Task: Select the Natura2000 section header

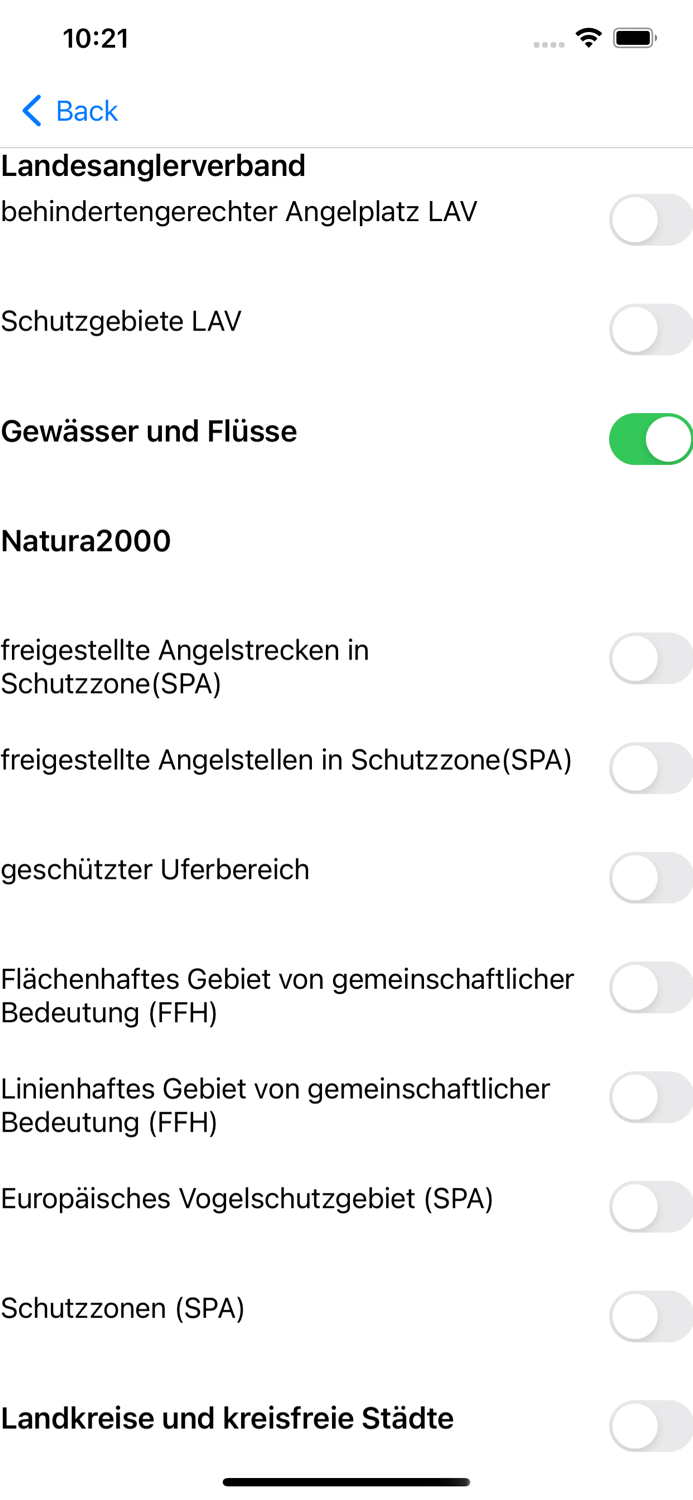Action: click(x=87, y=541)
